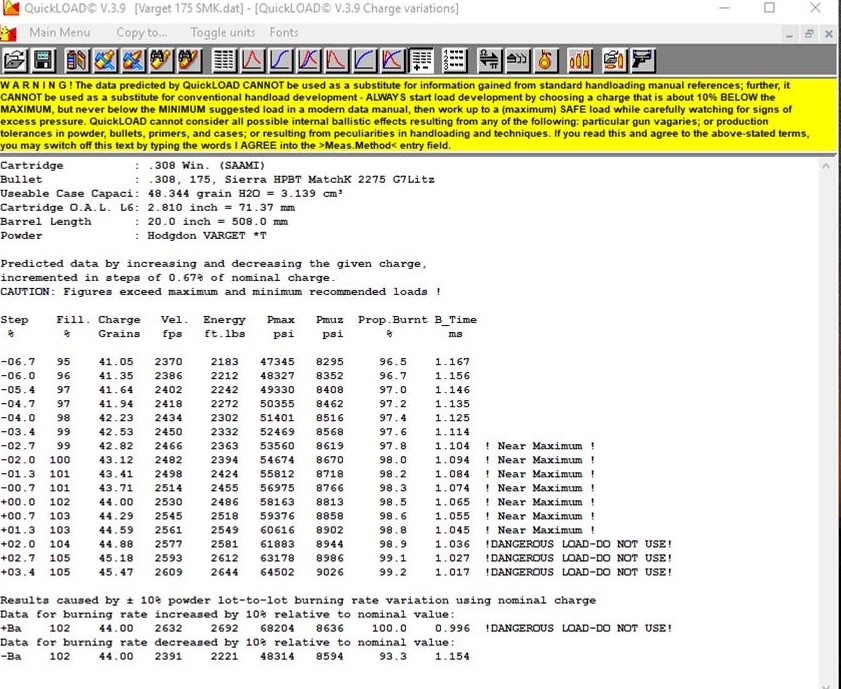Click the omega-pi conversion arrows icon

point(489,60)
